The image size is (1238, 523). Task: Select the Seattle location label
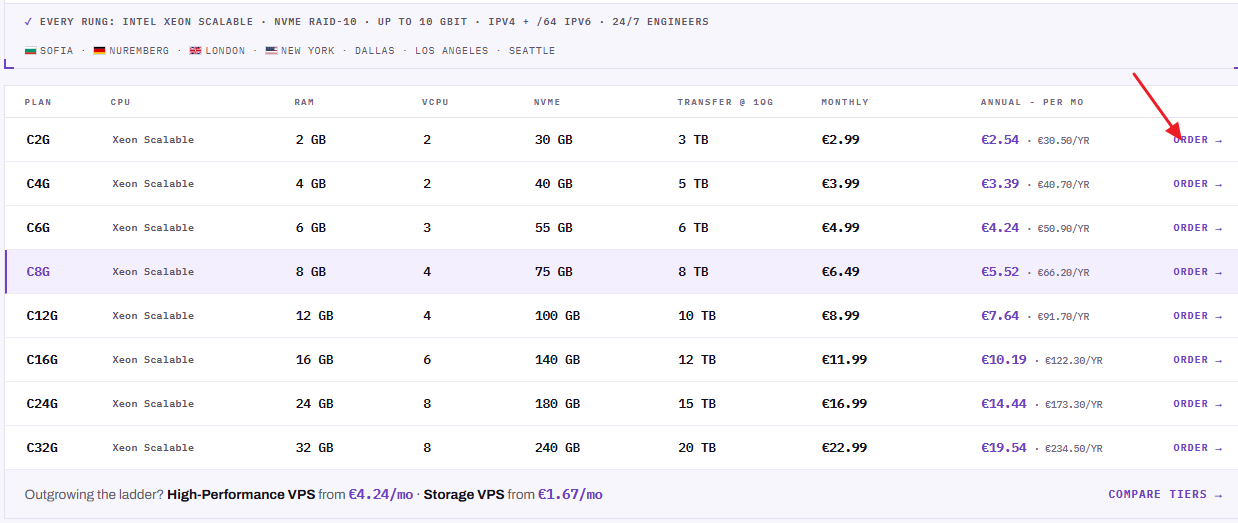(x=532, y=51)
